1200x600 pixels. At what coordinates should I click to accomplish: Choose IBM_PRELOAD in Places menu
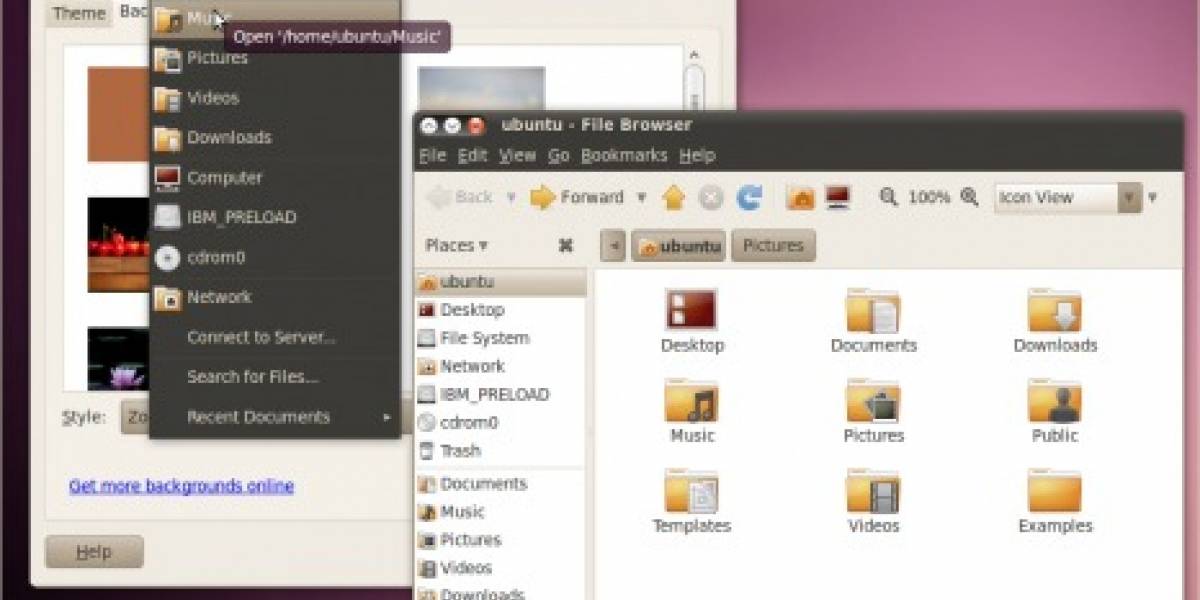tap(275, 217)
